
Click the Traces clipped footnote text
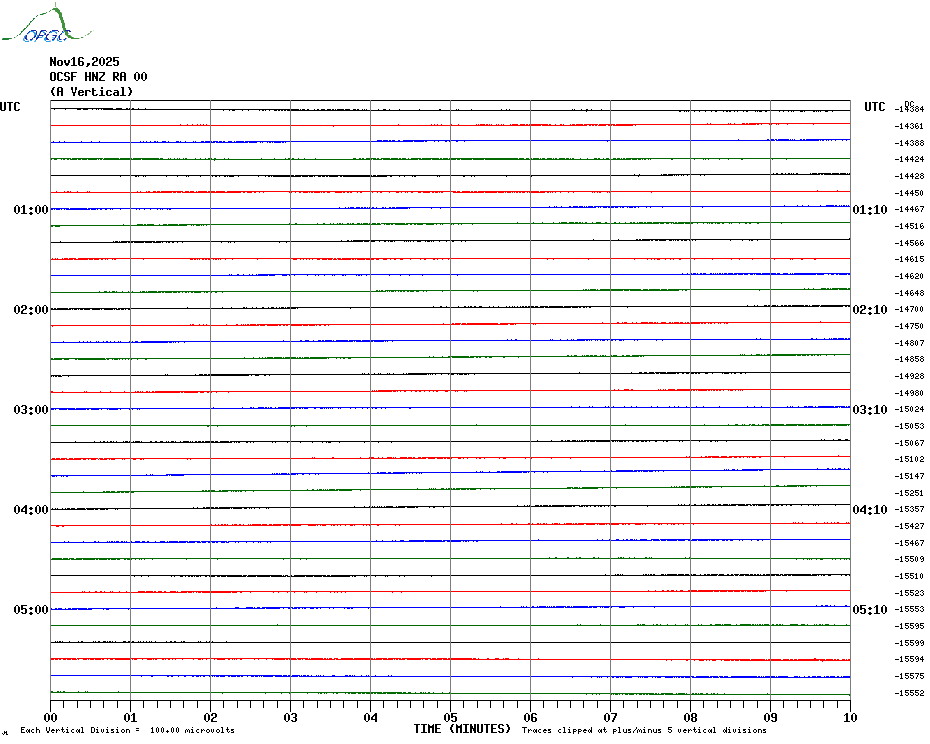(x=644, y=730)
